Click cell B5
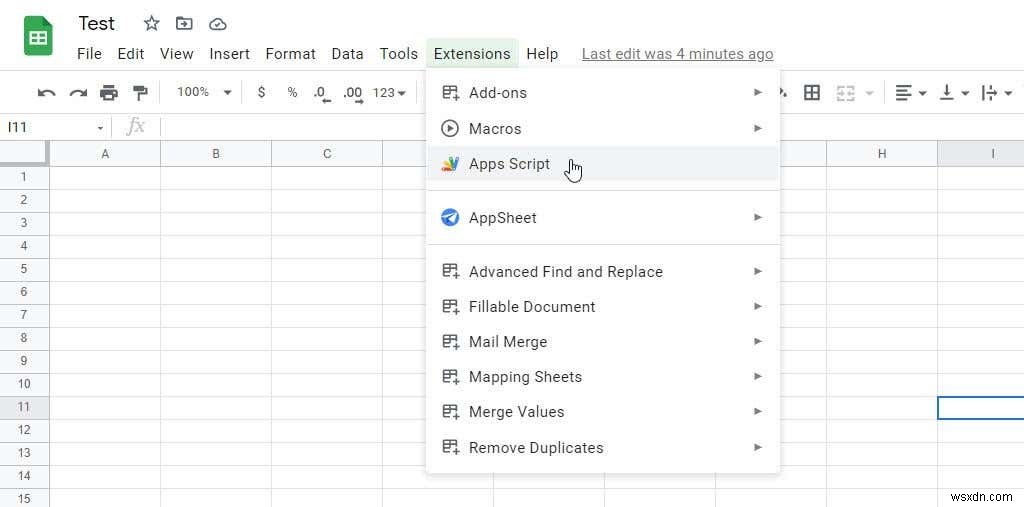The width and height of the screenshot is (1024, 507). coord(216,269)
